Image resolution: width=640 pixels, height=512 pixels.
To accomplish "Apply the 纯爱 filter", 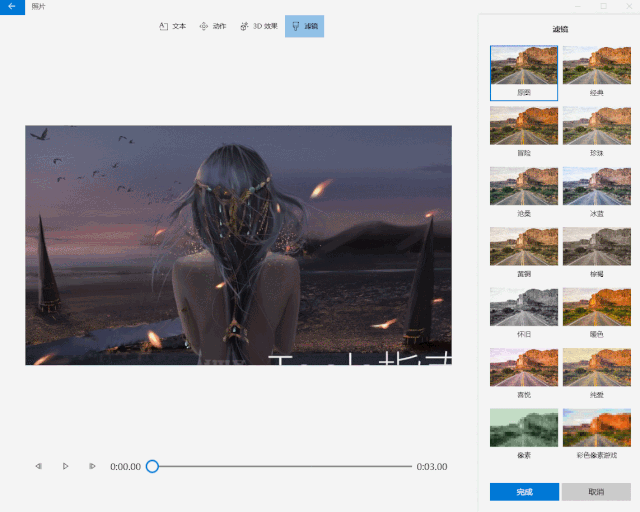I will click(596, 374).
